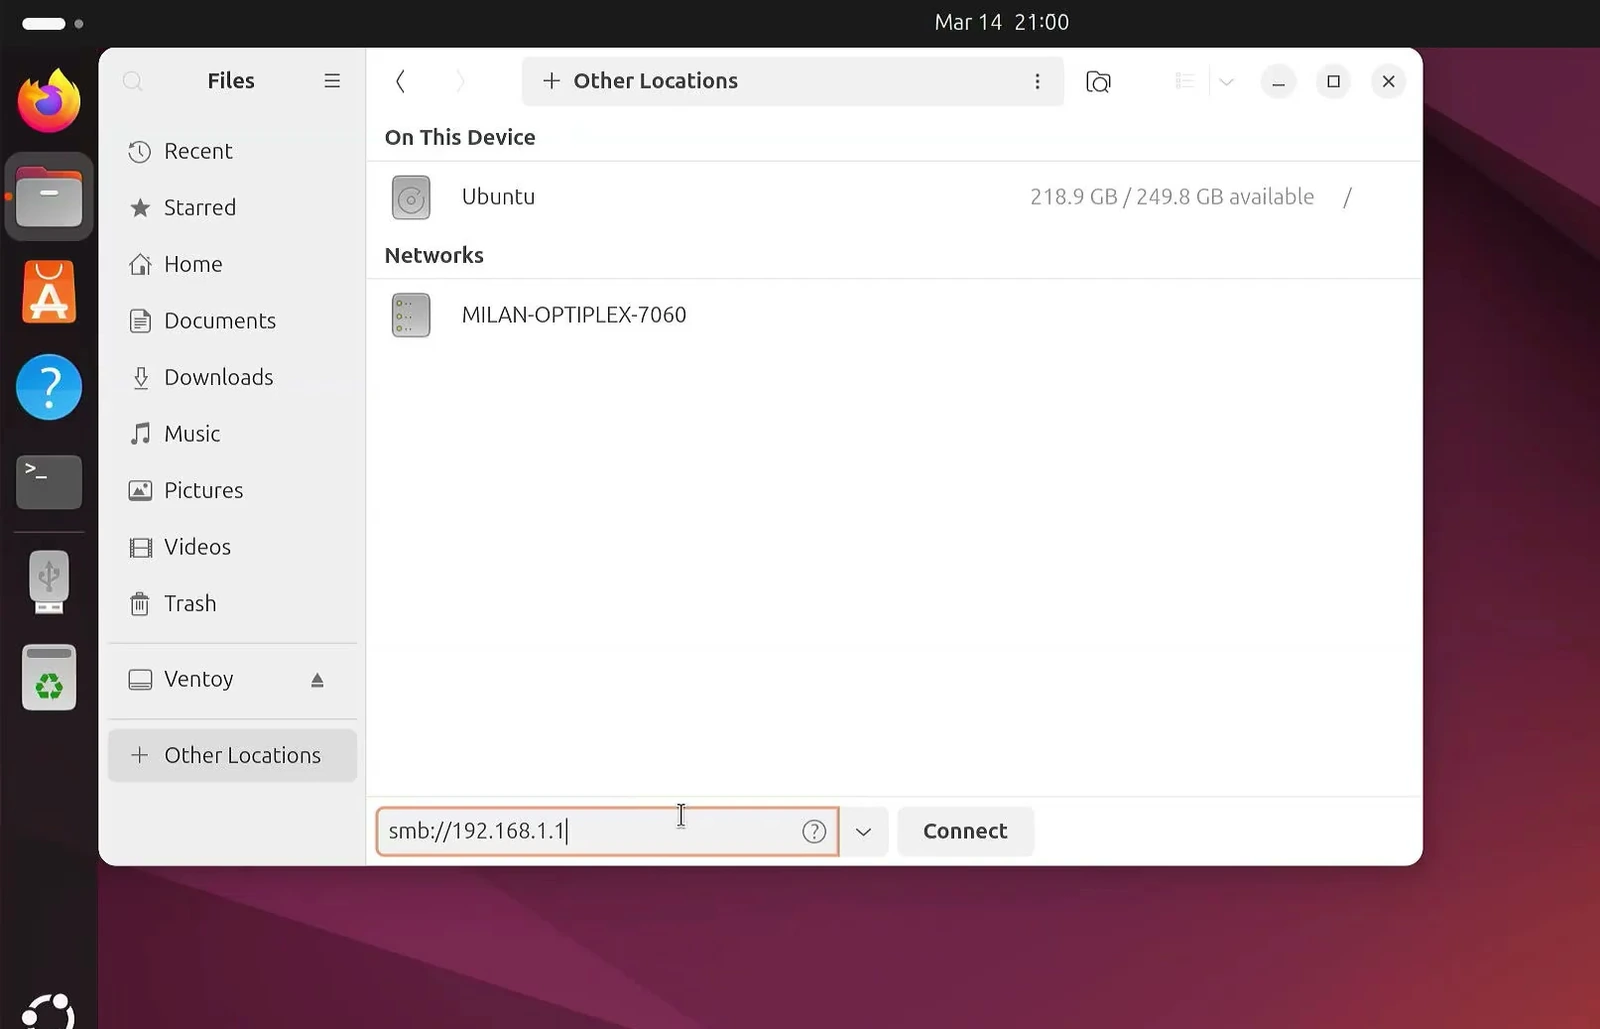Launch Firefox from the dock
Viewport: 1600px width, 1029px height.
(x=48, y=101)
